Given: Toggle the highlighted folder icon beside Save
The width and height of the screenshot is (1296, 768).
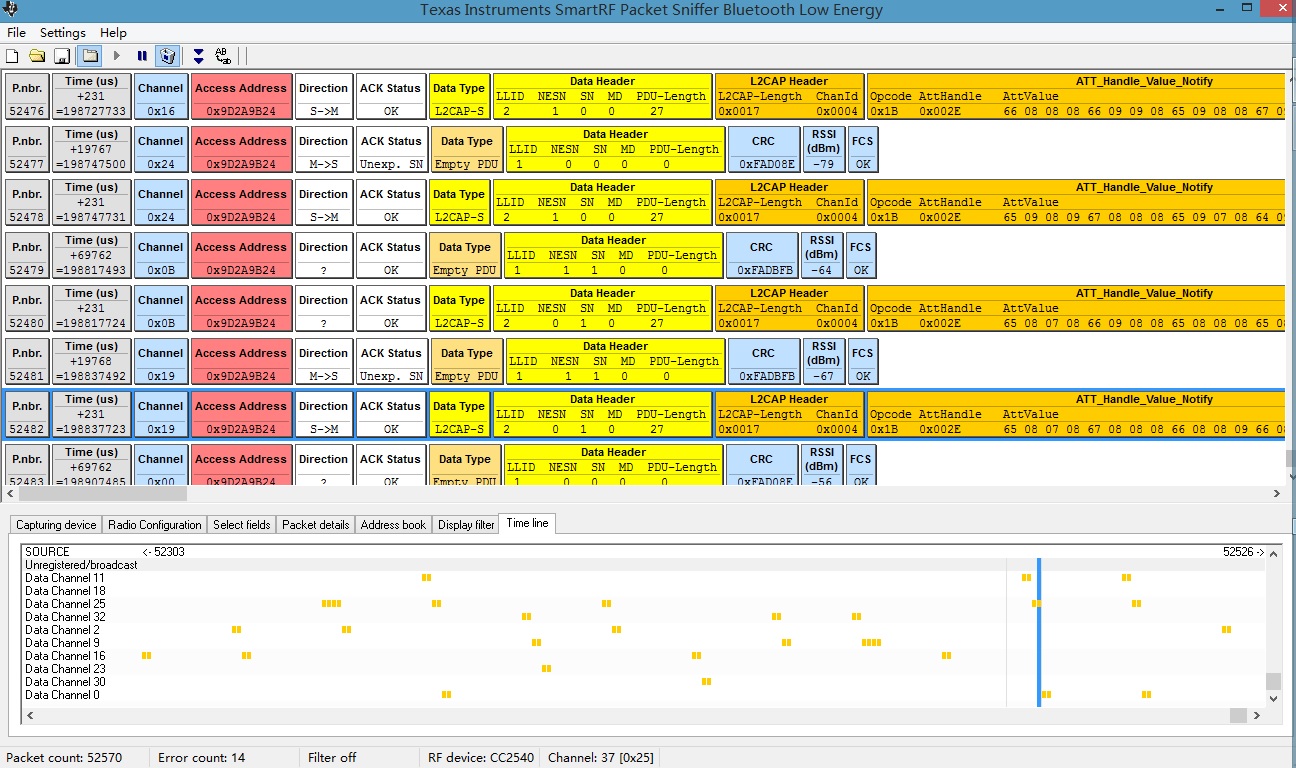Looking at the screenshot, I should (89, 56).
